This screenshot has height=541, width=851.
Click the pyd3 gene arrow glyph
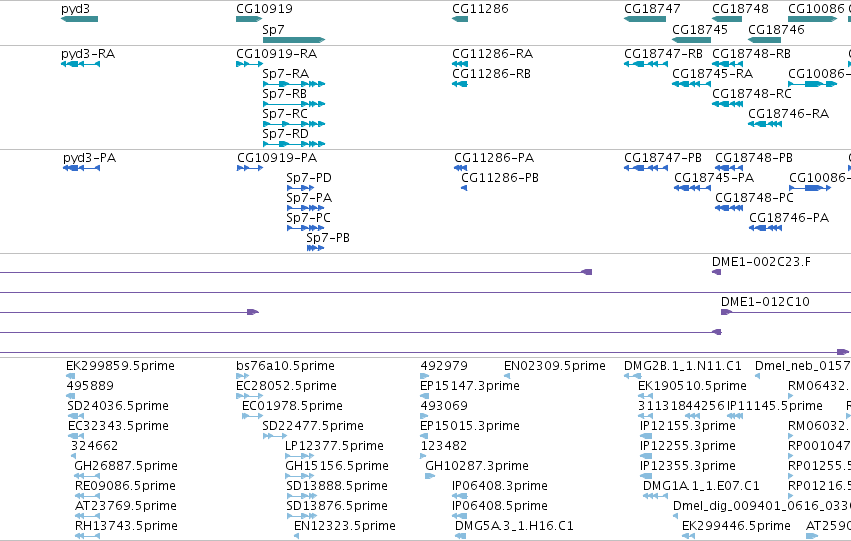coord(79,19)
